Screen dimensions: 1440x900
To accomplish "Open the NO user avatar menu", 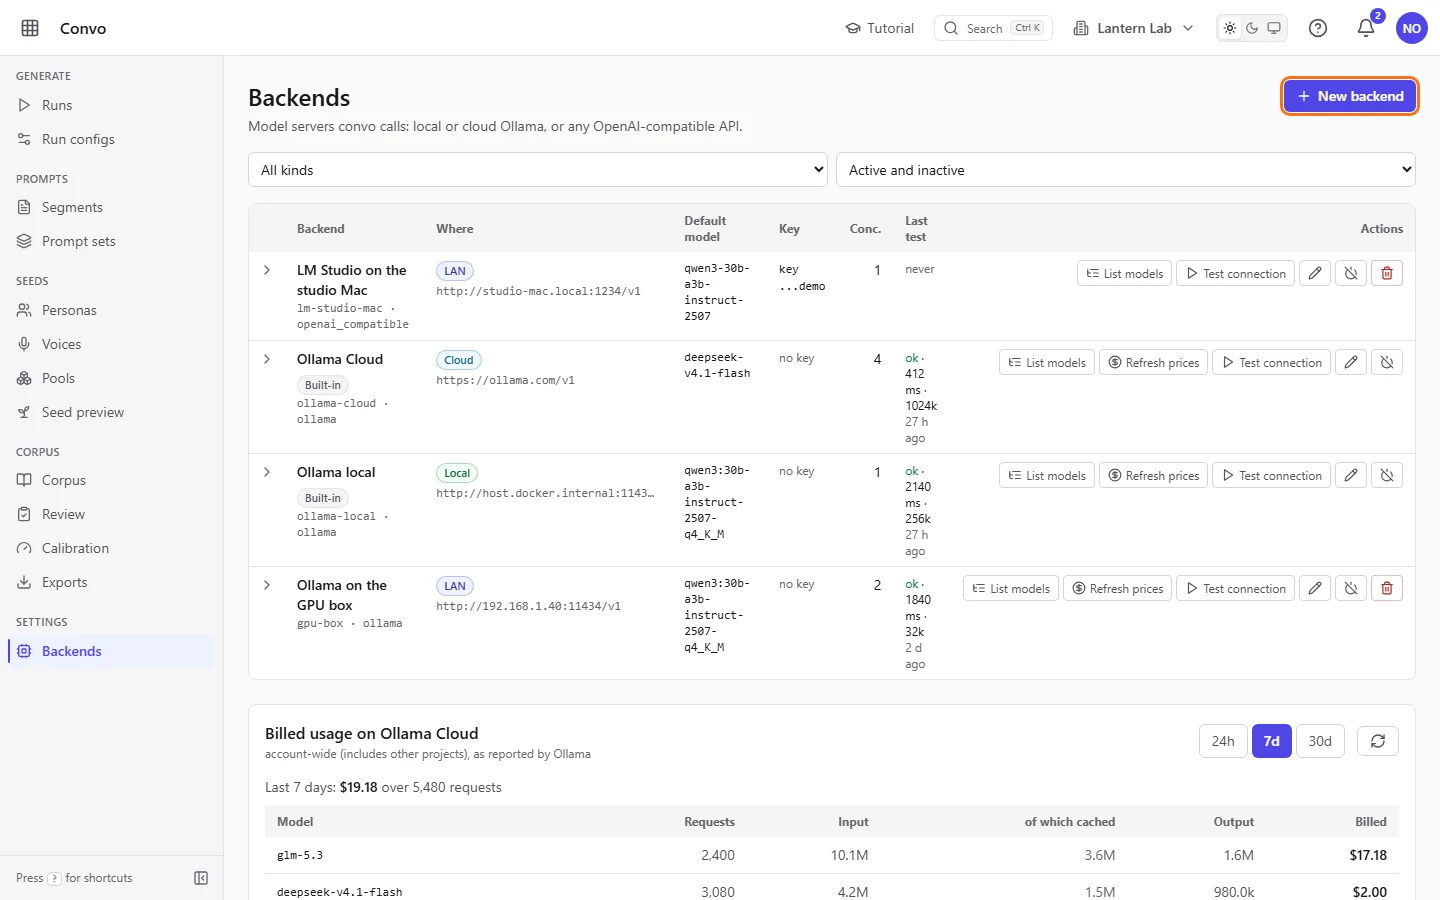I will [1412, 28].
